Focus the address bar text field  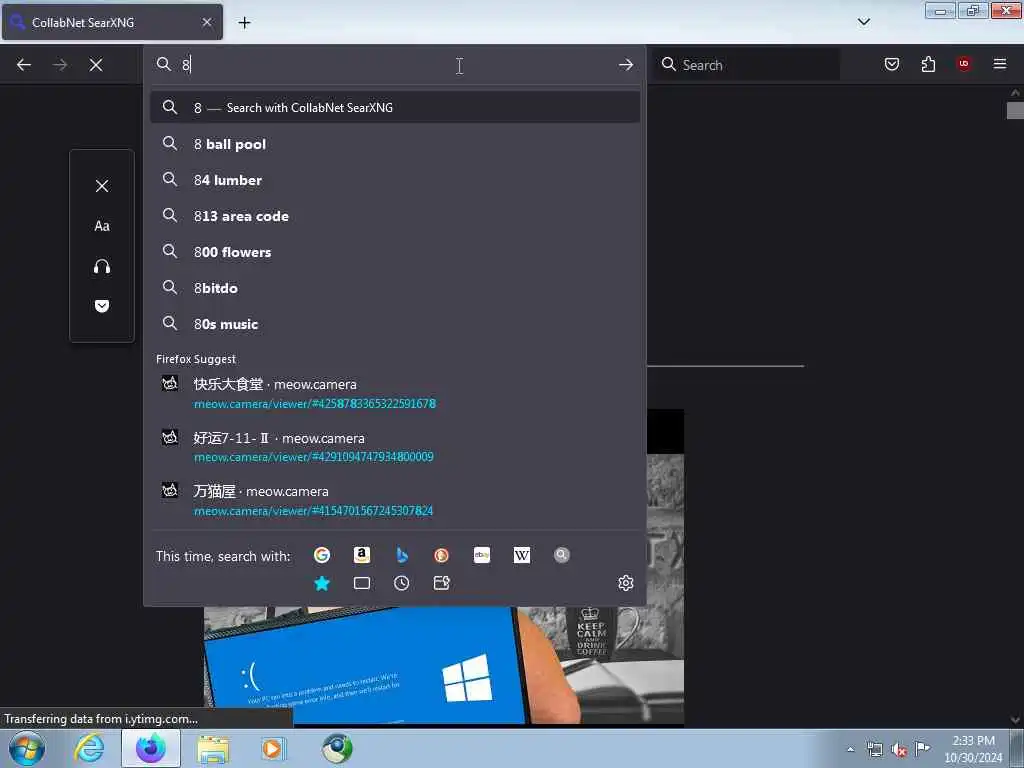coord(392,65)
